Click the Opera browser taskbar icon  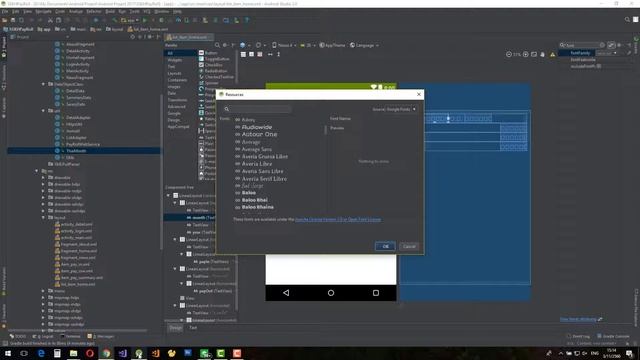pos(90,353)
